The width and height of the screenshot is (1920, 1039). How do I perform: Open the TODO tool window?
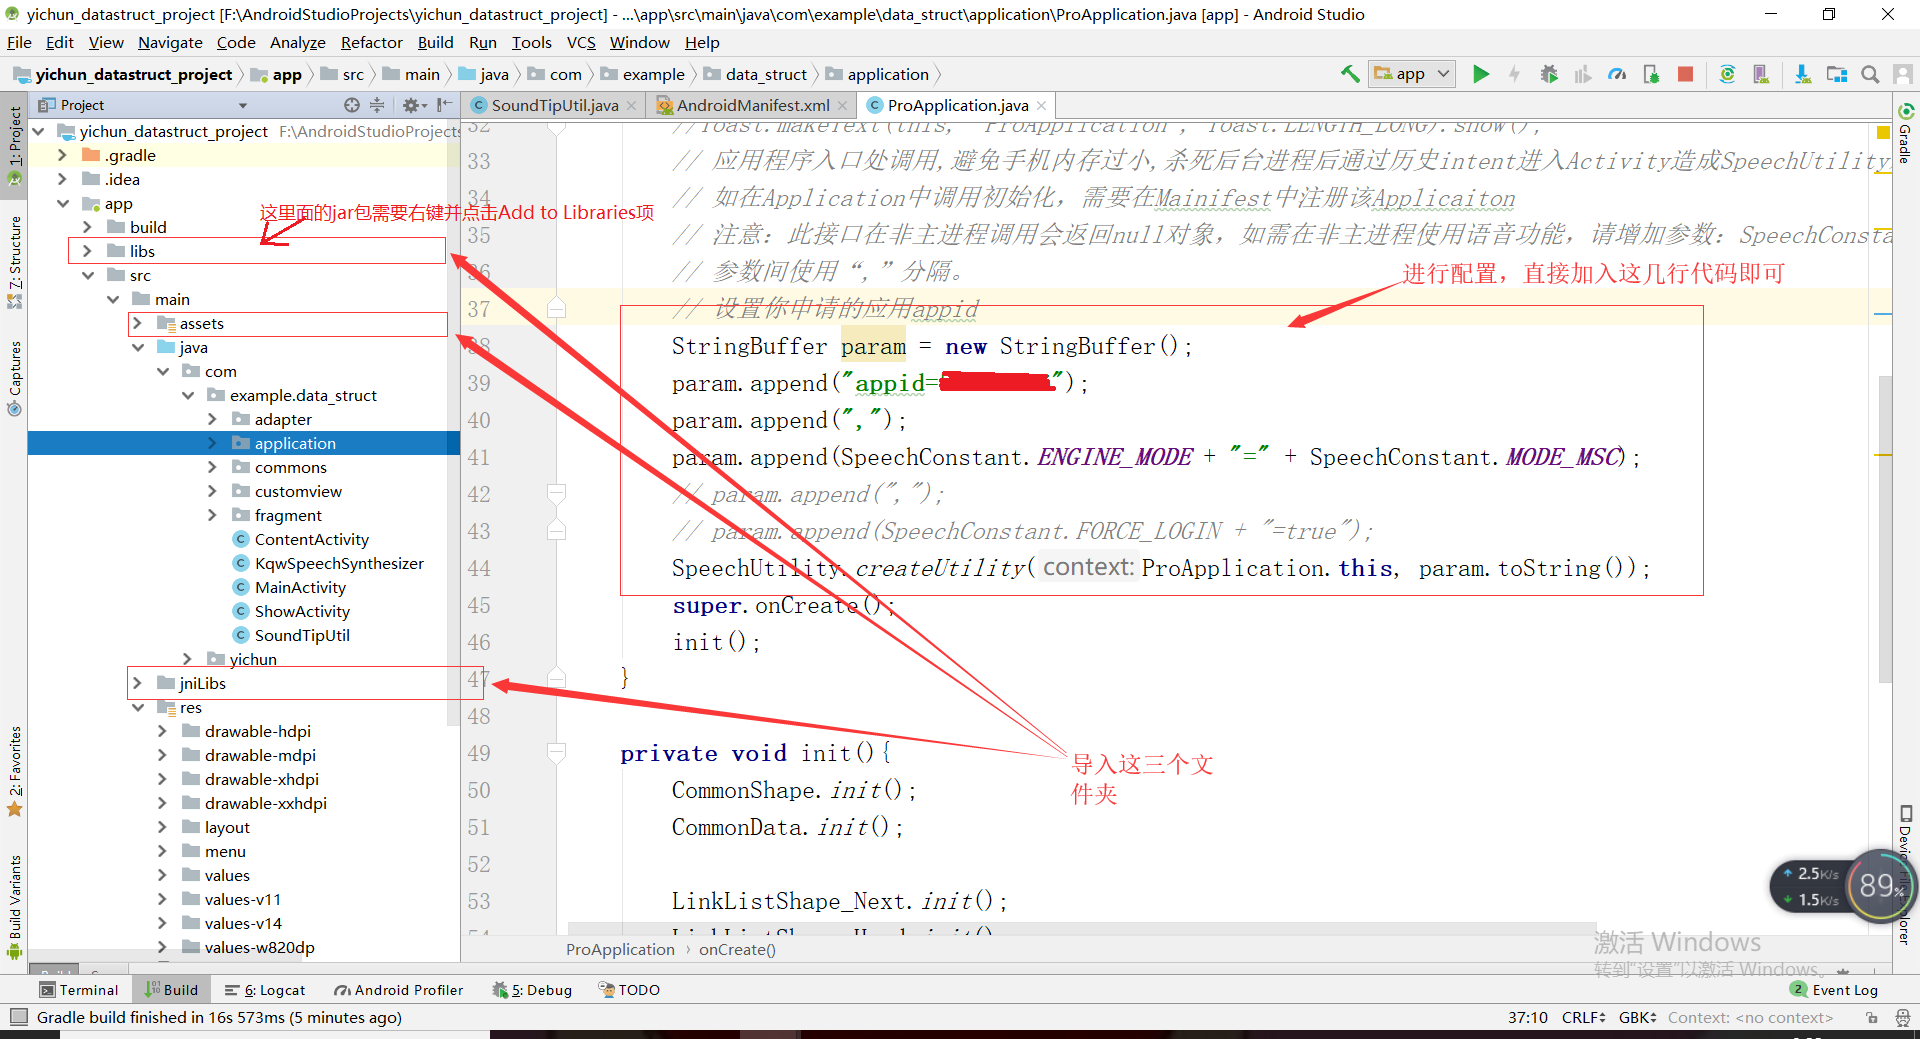pos(629,990)
